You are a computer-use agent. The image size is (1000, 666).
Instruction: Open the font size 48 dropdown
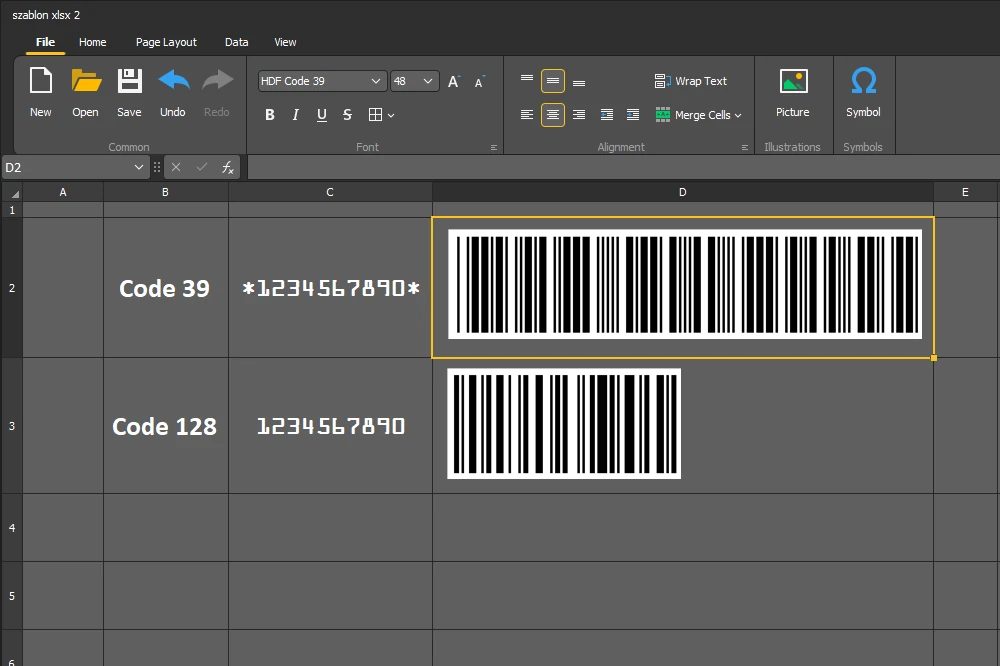(x=428, y=81)
